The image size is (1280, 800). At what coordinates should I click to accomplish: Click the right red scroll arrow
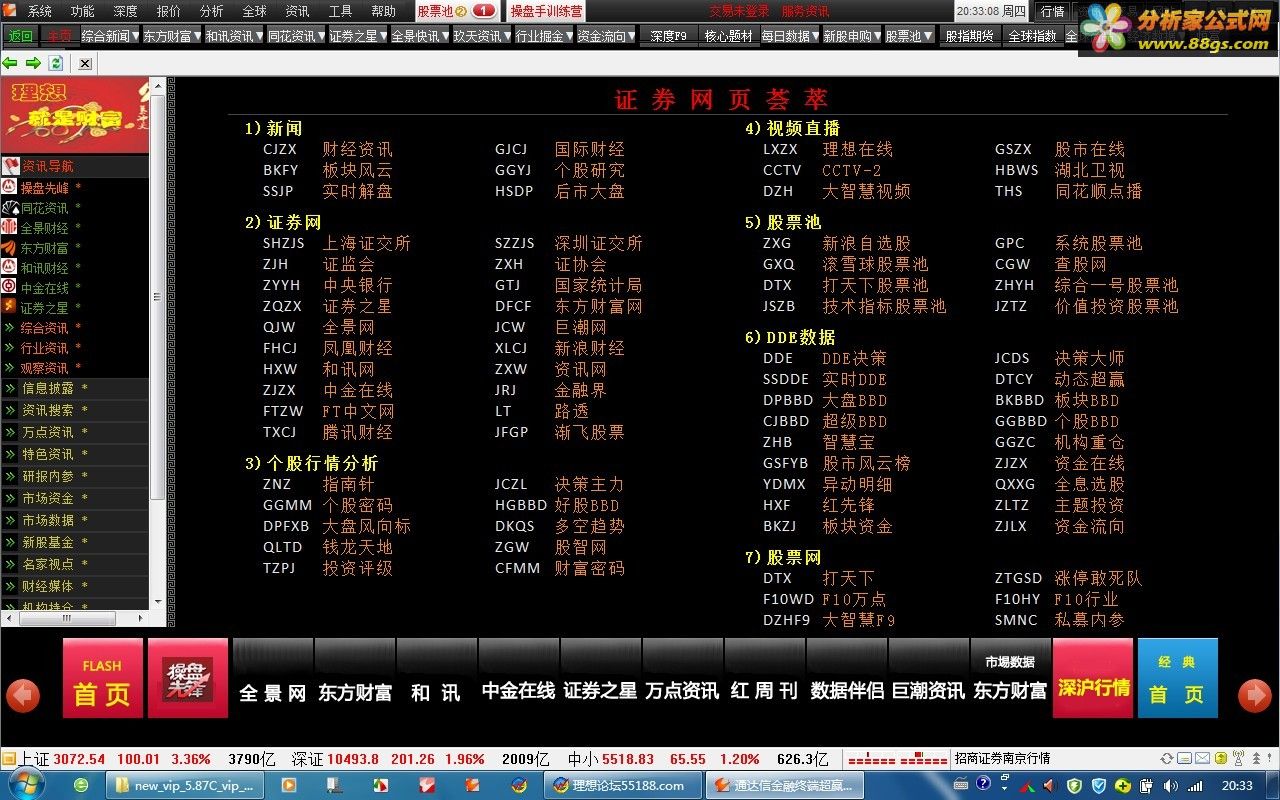pos(1255,695)
